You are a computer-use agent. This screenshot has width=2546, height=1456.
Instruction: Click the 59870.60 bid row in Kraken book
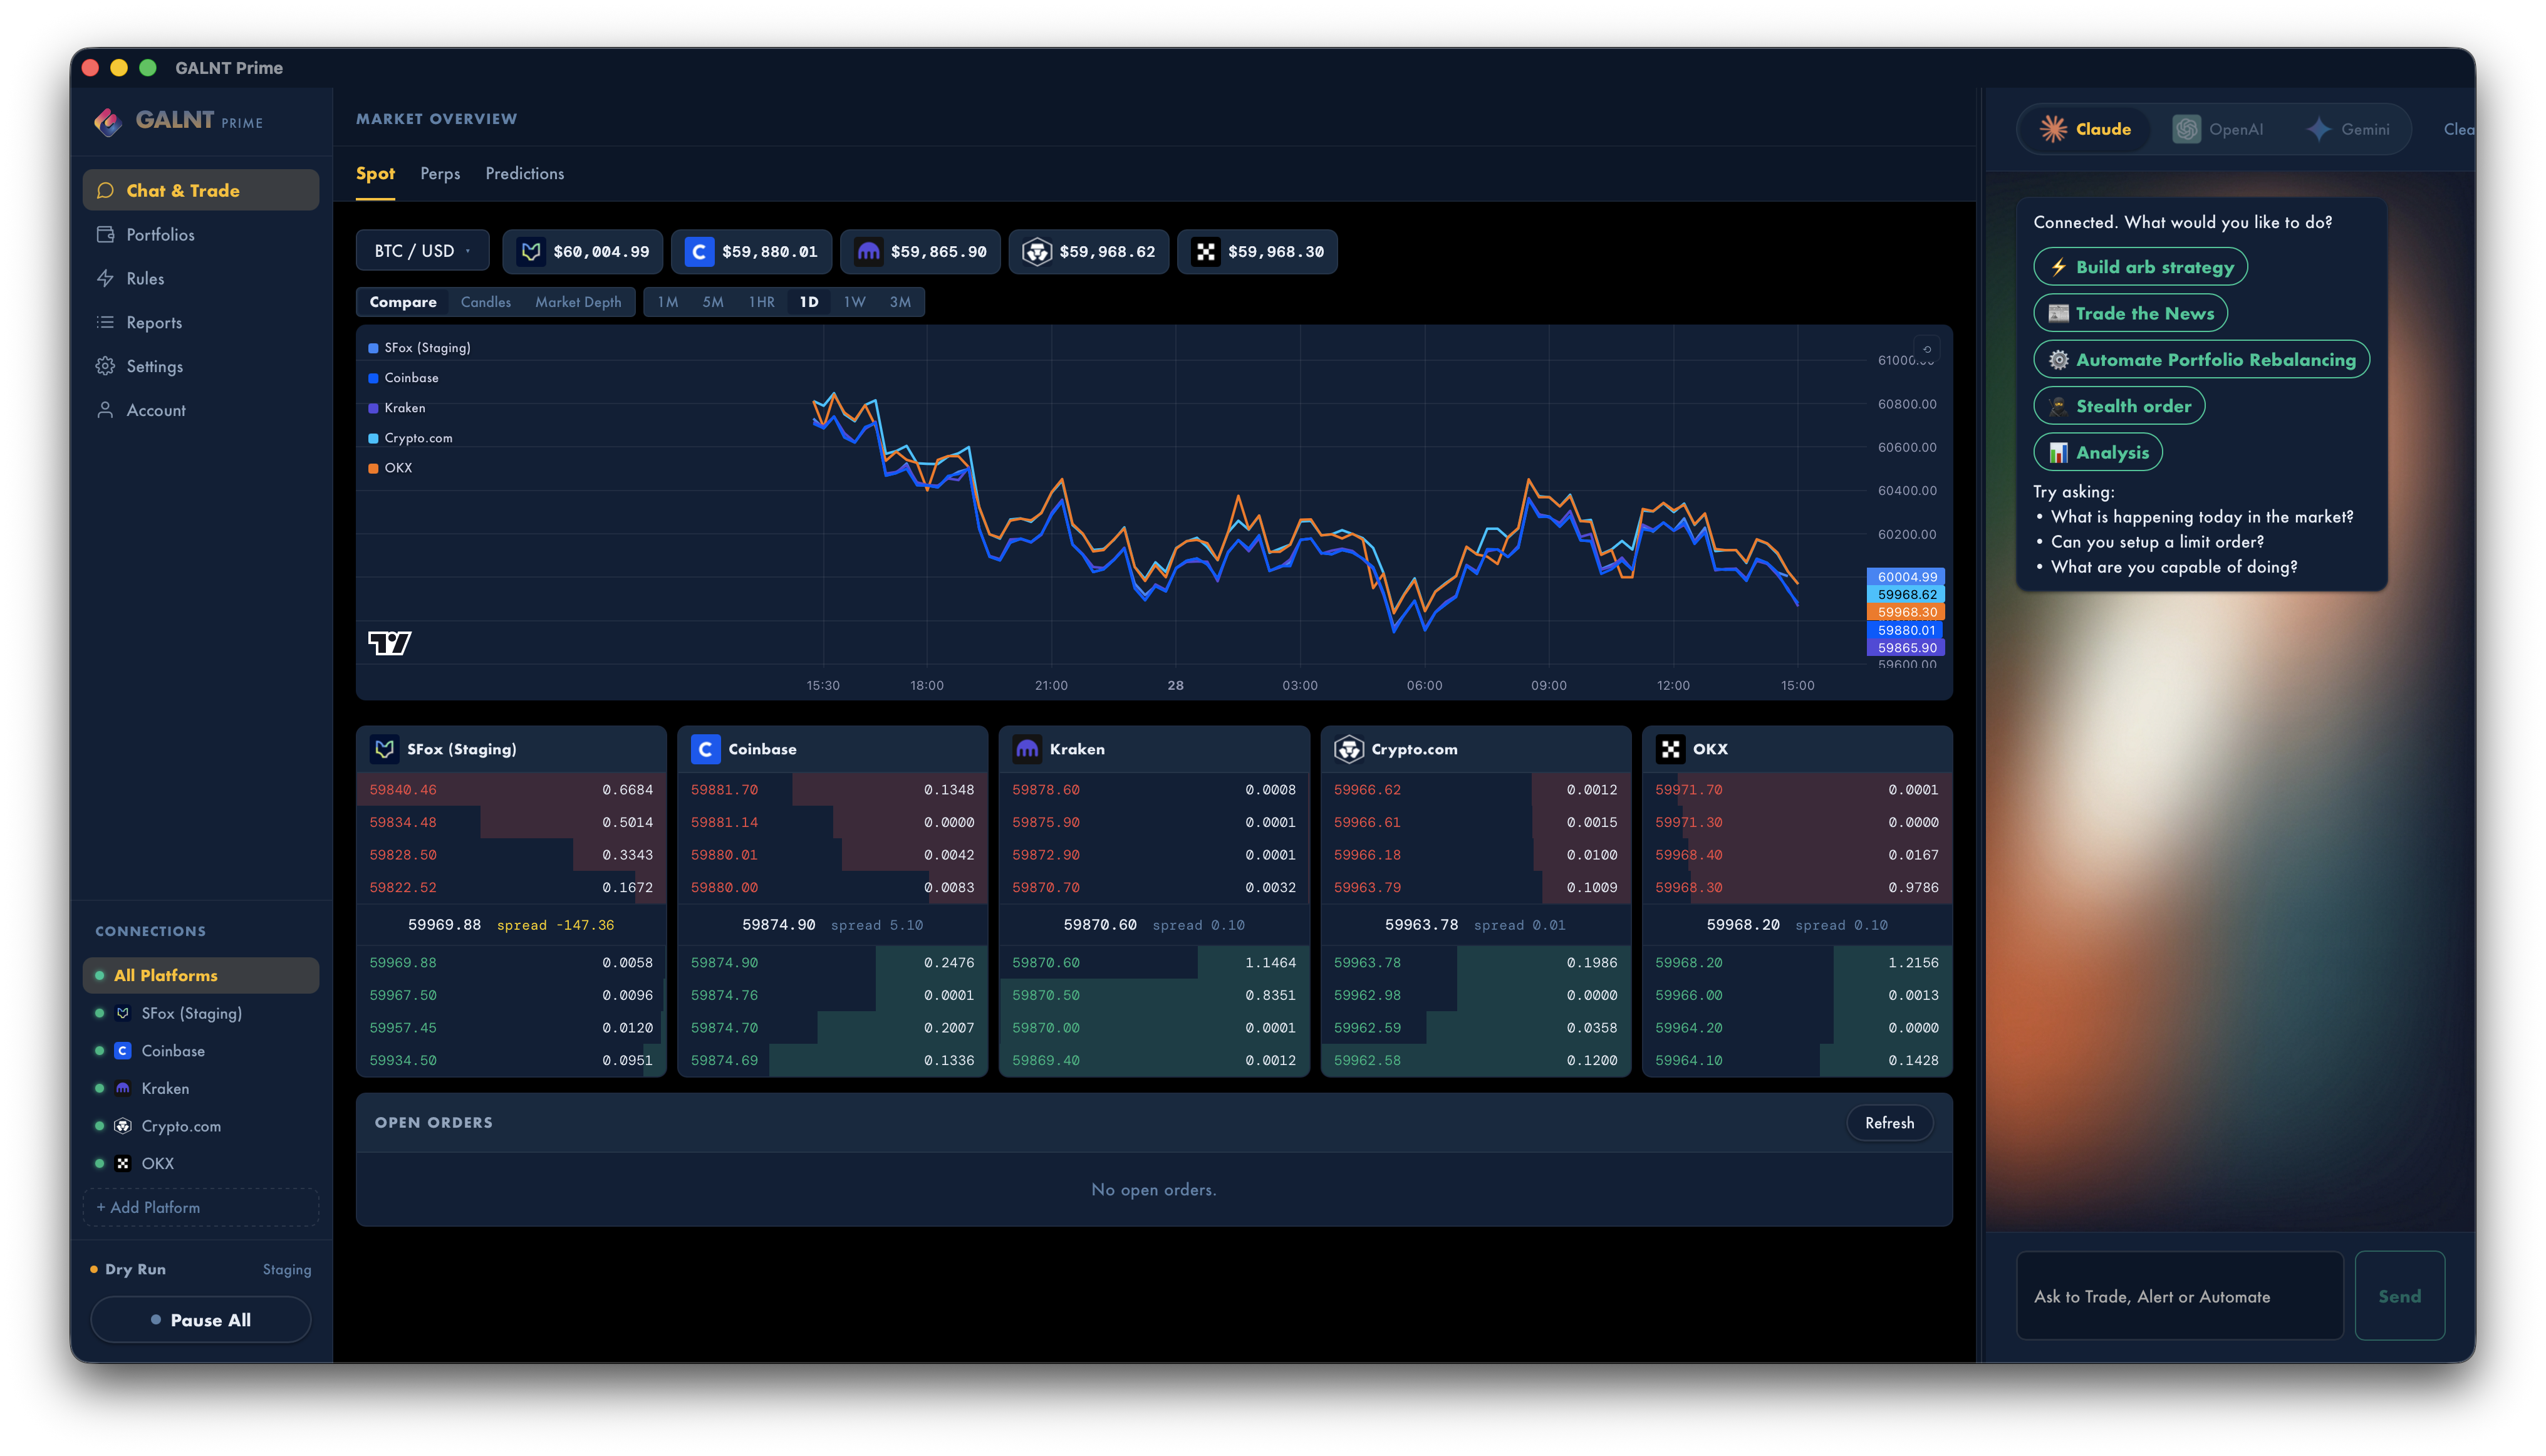pyautogui.click(x=1154, y=963)
